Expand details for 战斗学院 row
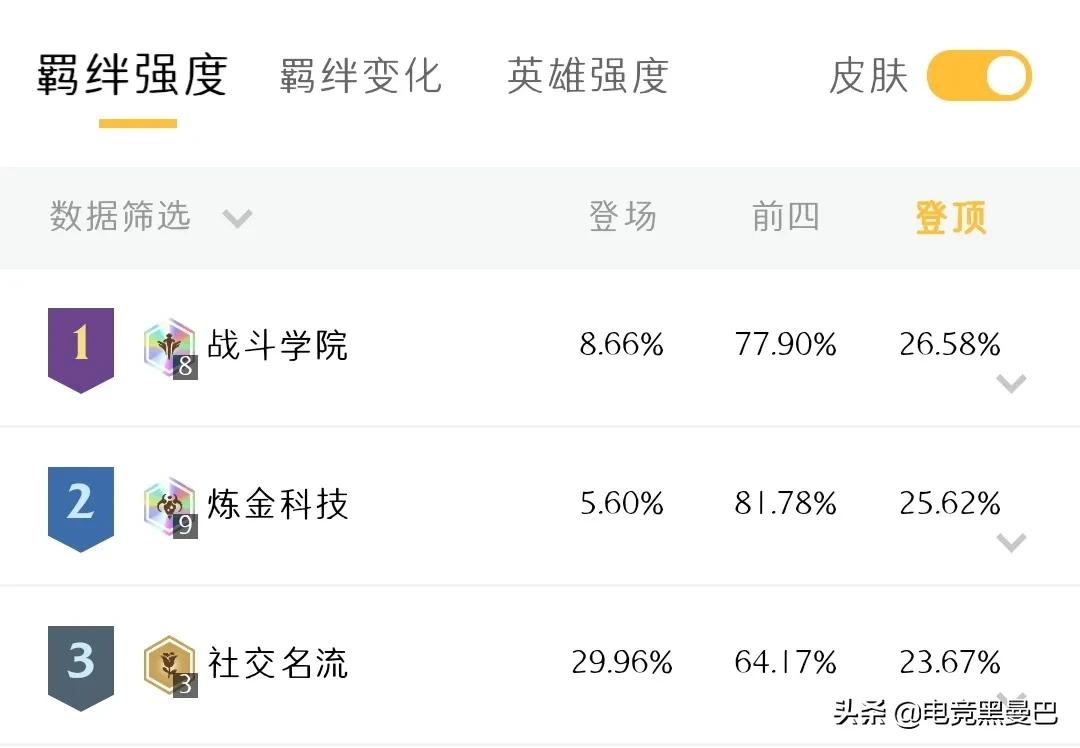The height and width of the screenshot is (748, 1080). pyautogui.click(x=1013, y=383)
